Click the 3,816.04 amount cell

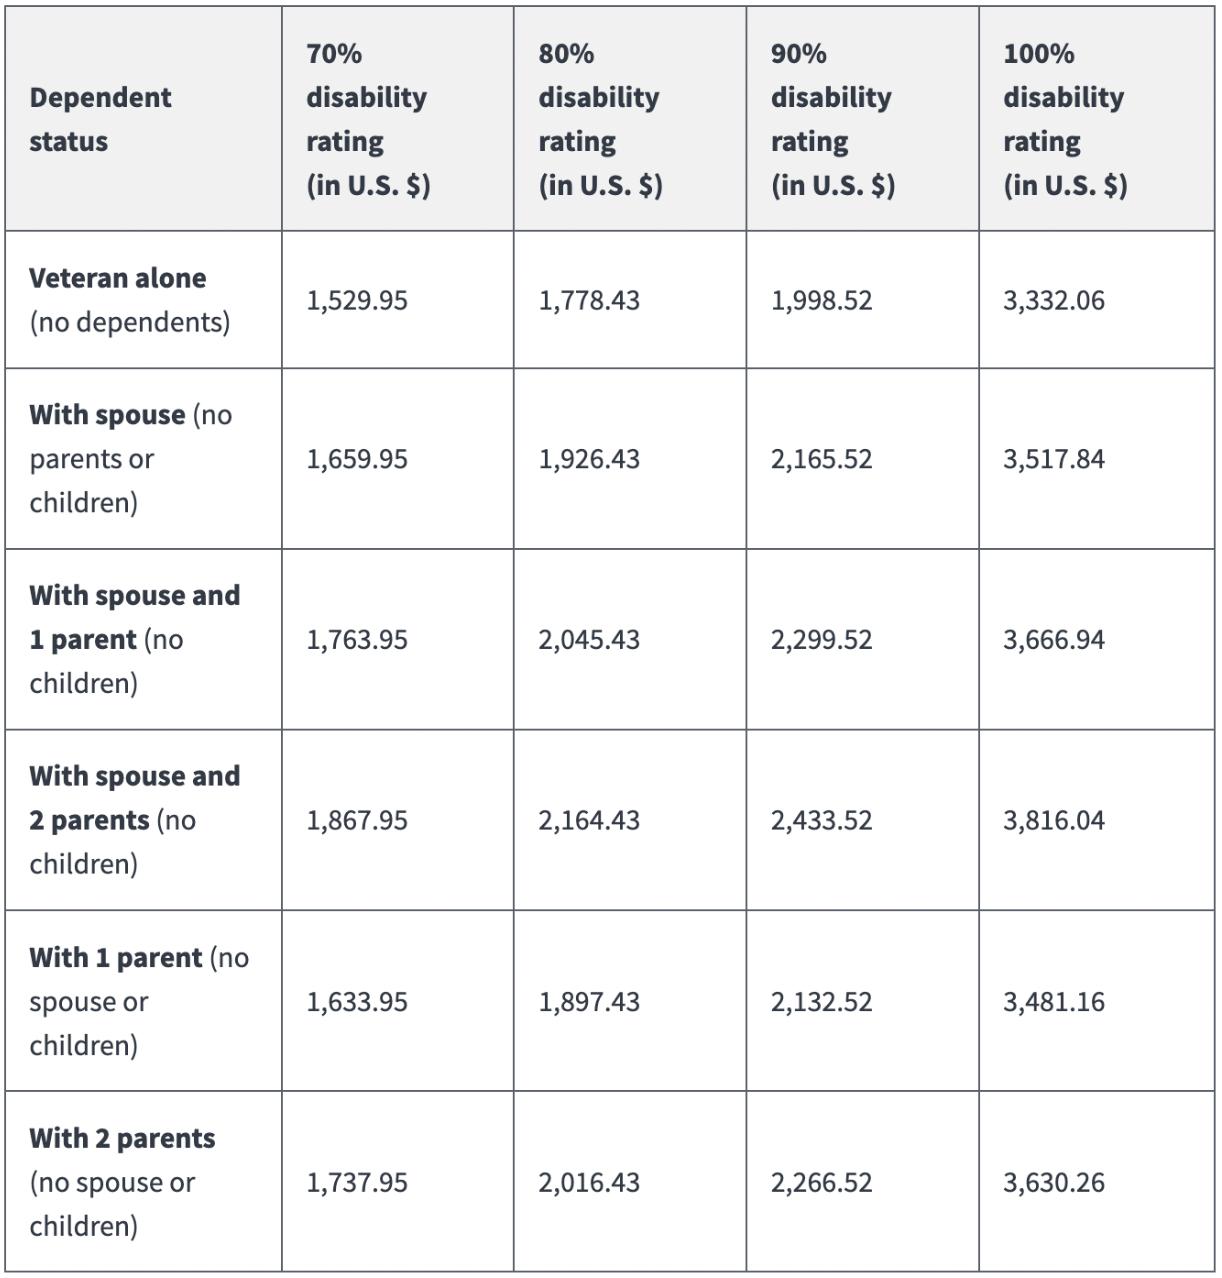(x=1054, y=821)
